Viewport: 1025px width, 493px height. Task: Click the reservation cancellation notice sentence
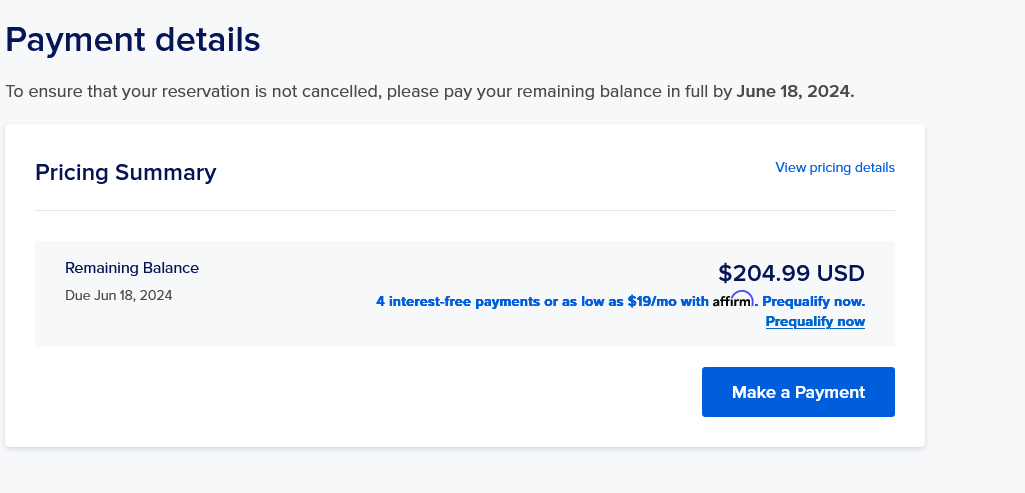point(429,92)
